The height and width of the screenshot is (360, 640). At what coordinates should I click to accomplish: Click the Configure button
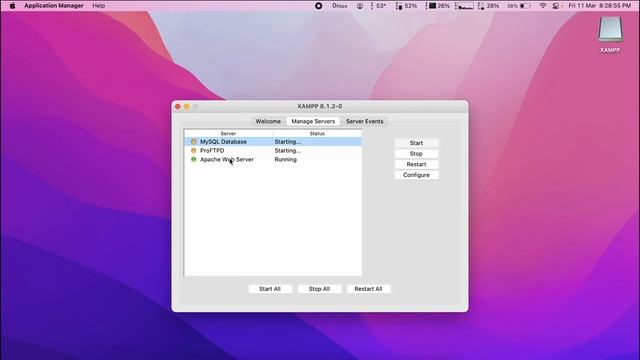point(416,175)
